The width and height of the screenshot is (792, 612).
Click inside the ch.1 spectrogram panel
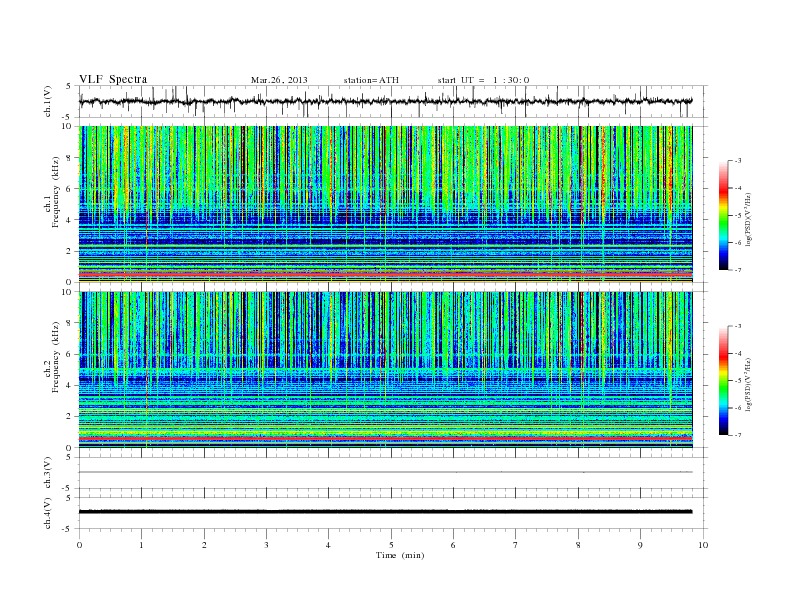pyautogui.click(x=385, y=204)
